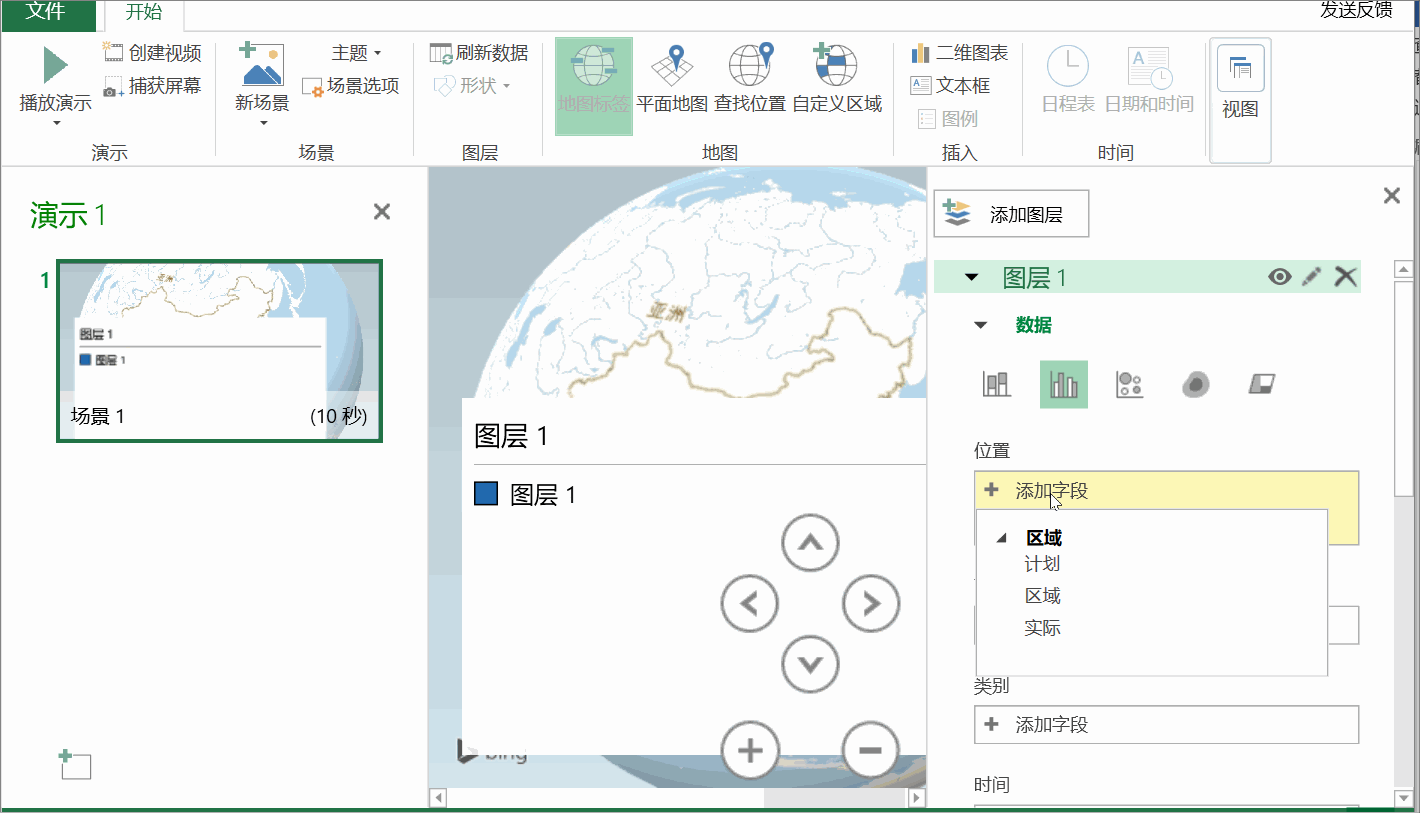The width and height of the screenshot is (1420, 813).
Task: Select the region chart type
Action: point(1263,385)
